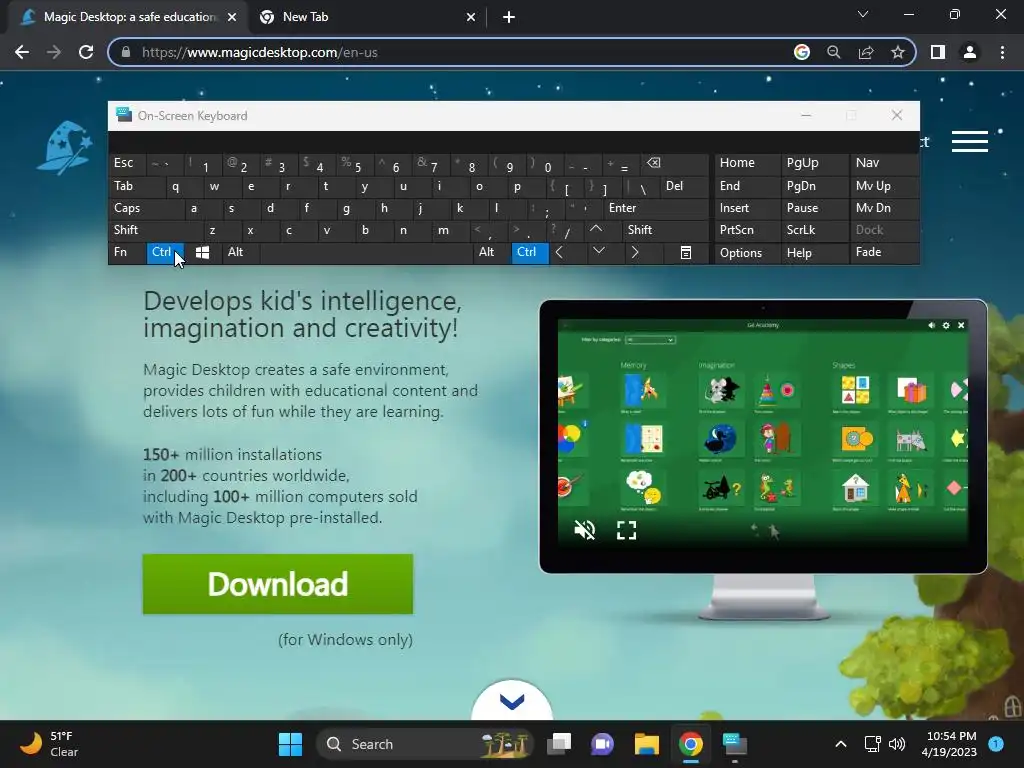Open the zoom magnifier in address bar
This screenshot has width=1024, height=768.
[833, 52]
